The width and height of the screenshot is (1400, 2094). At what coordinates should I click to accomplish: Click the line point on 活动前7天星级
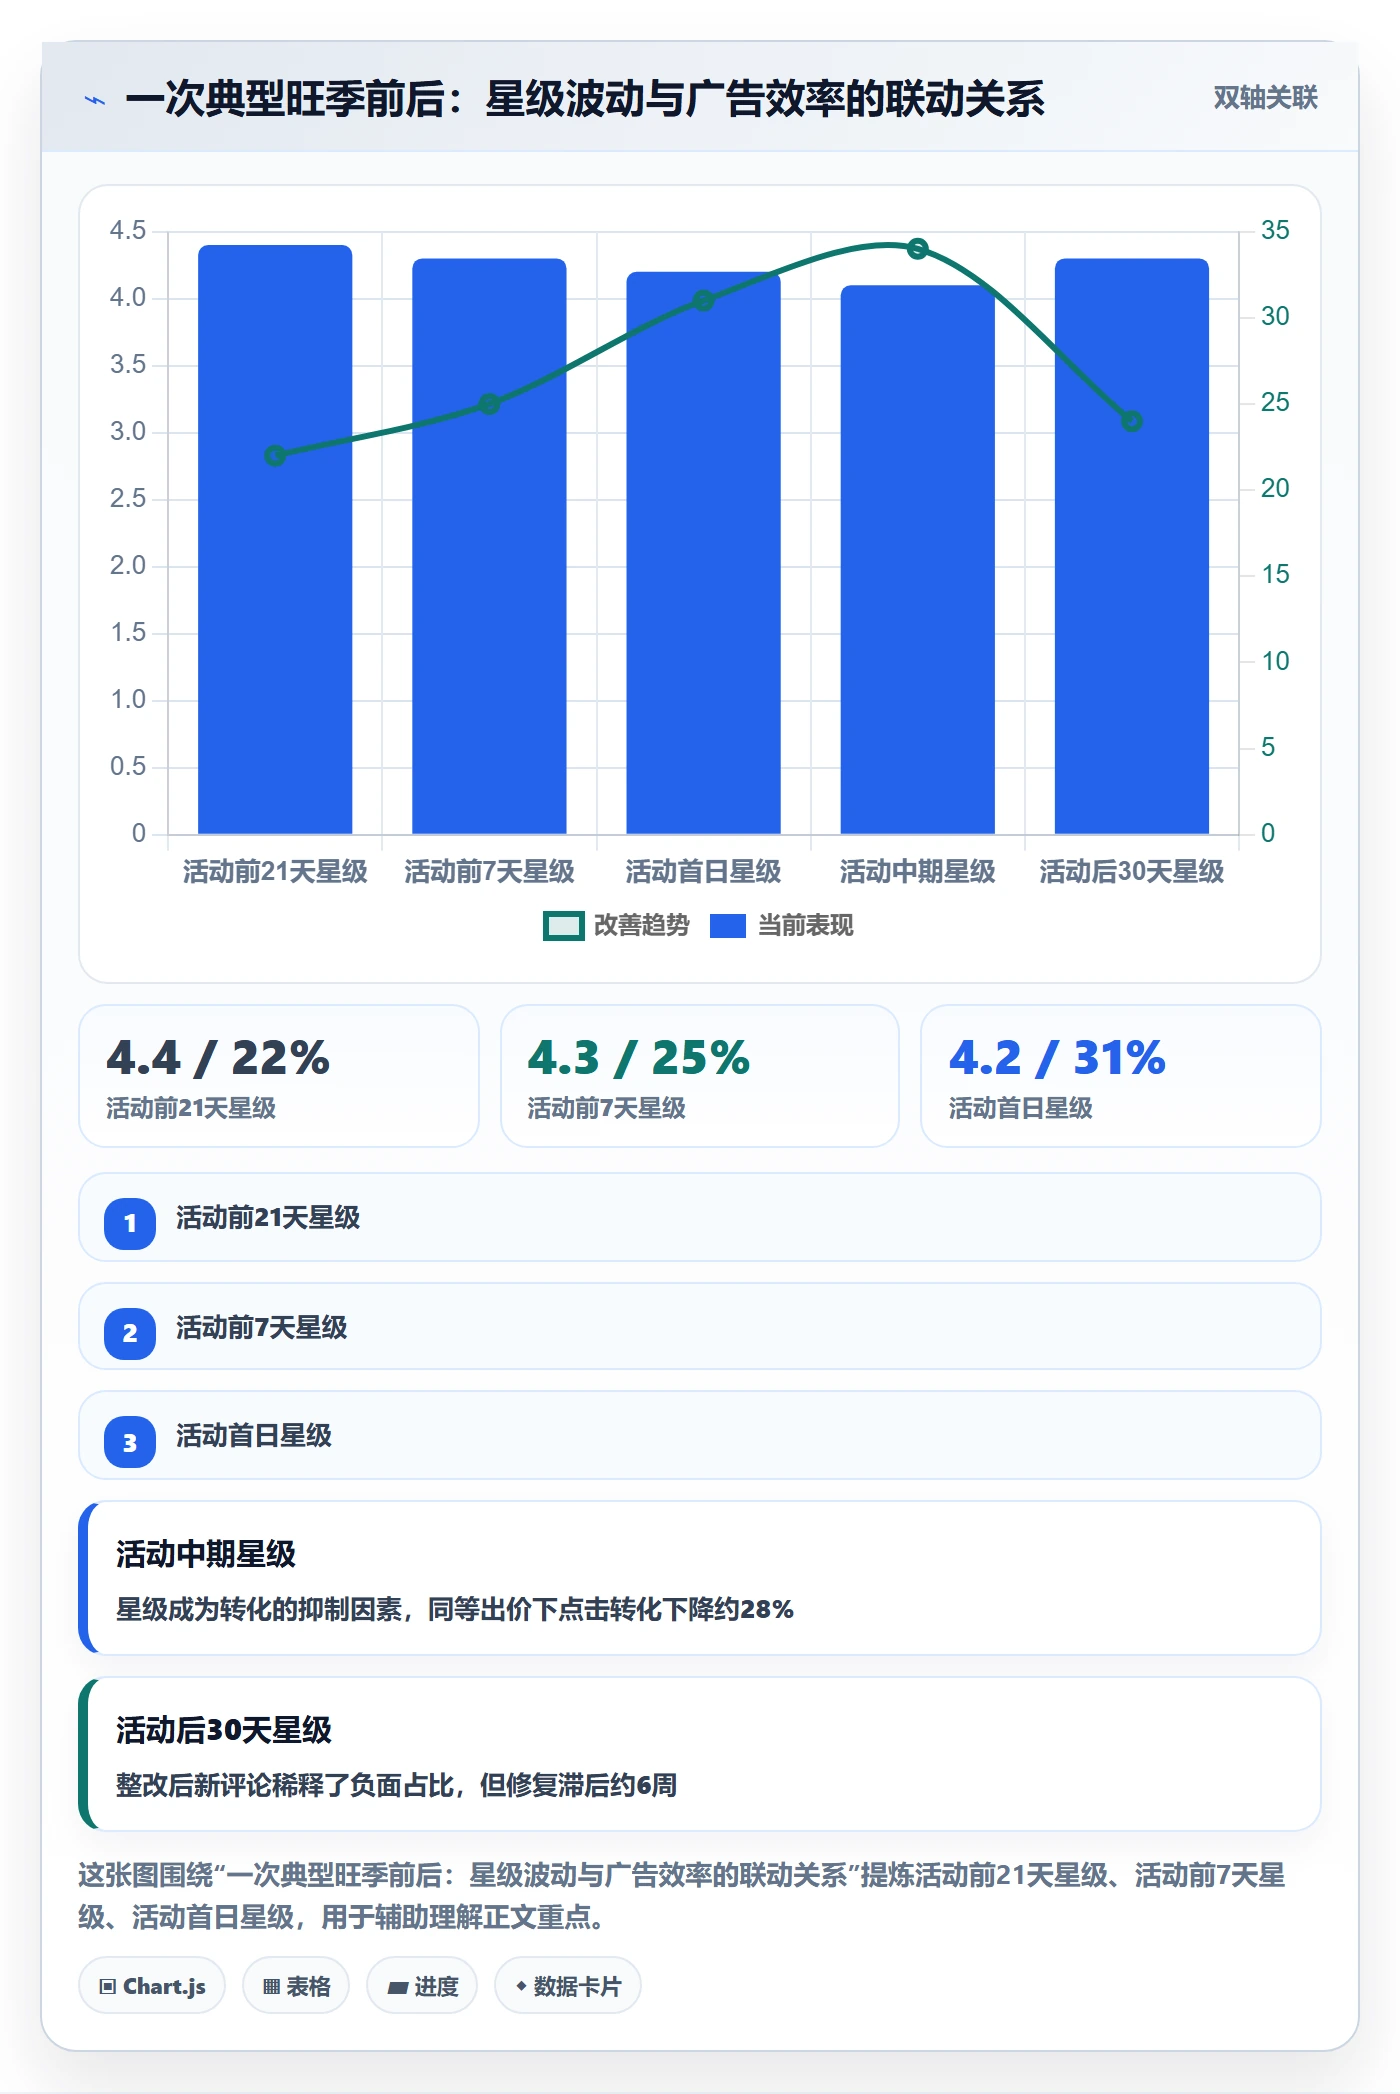(489, 404)
